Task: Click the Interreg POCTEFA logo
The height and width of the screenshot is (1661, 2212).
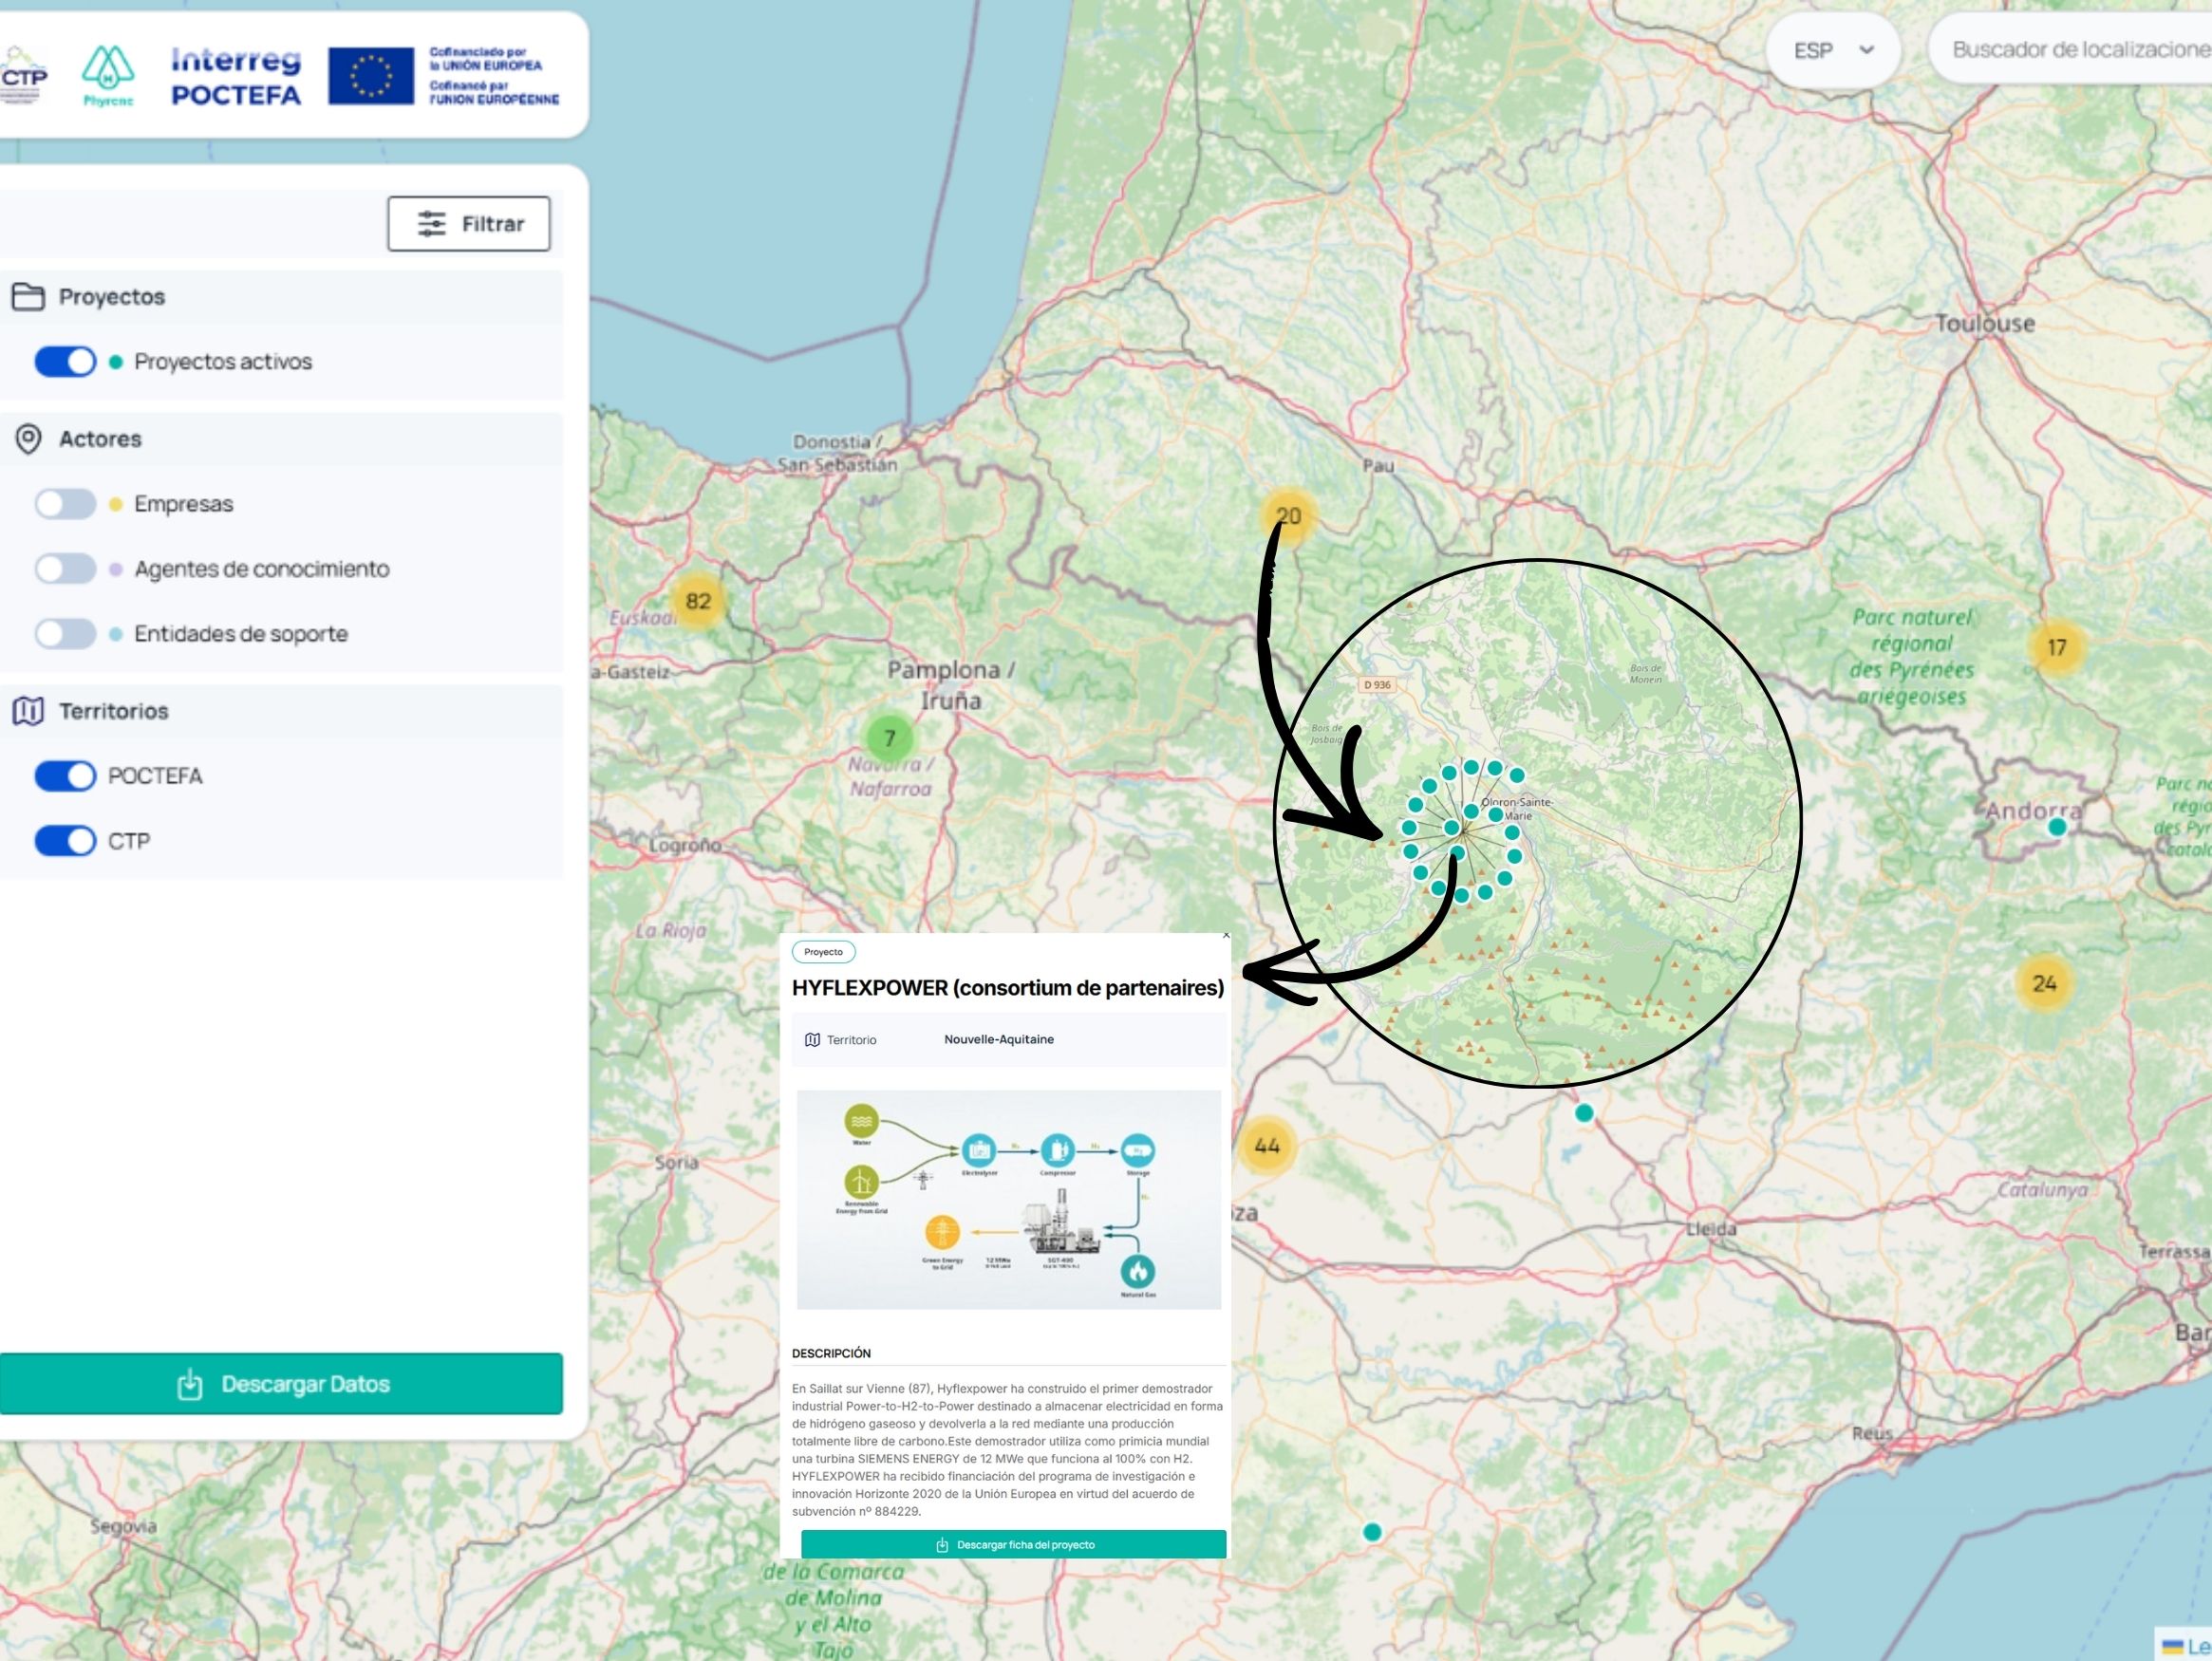Action: coord(236,77)
